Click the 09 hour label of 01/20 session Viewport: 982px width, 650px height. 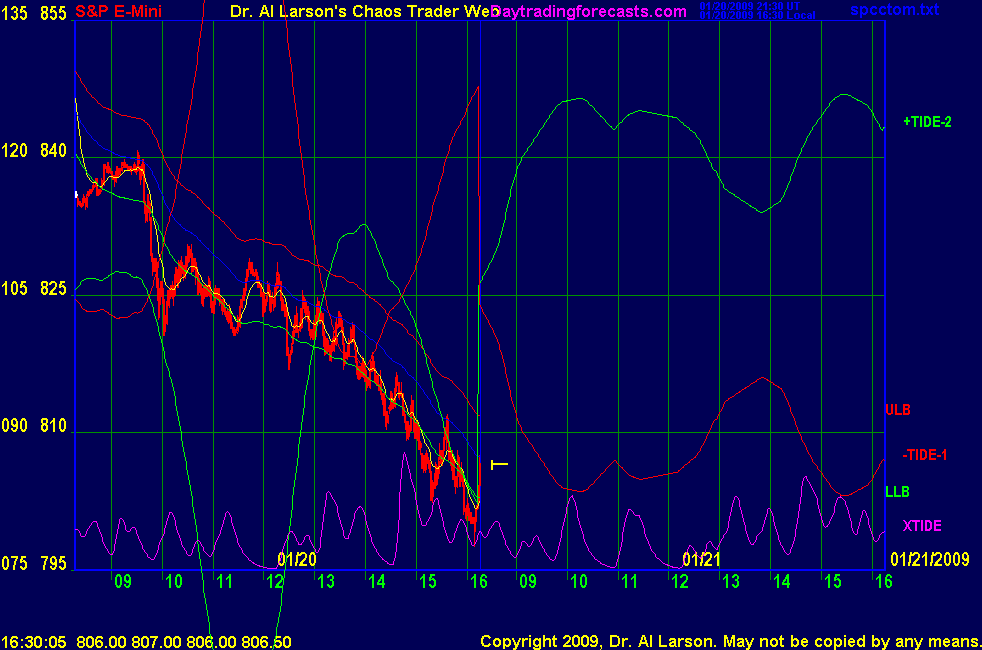(x=123, y=582)
